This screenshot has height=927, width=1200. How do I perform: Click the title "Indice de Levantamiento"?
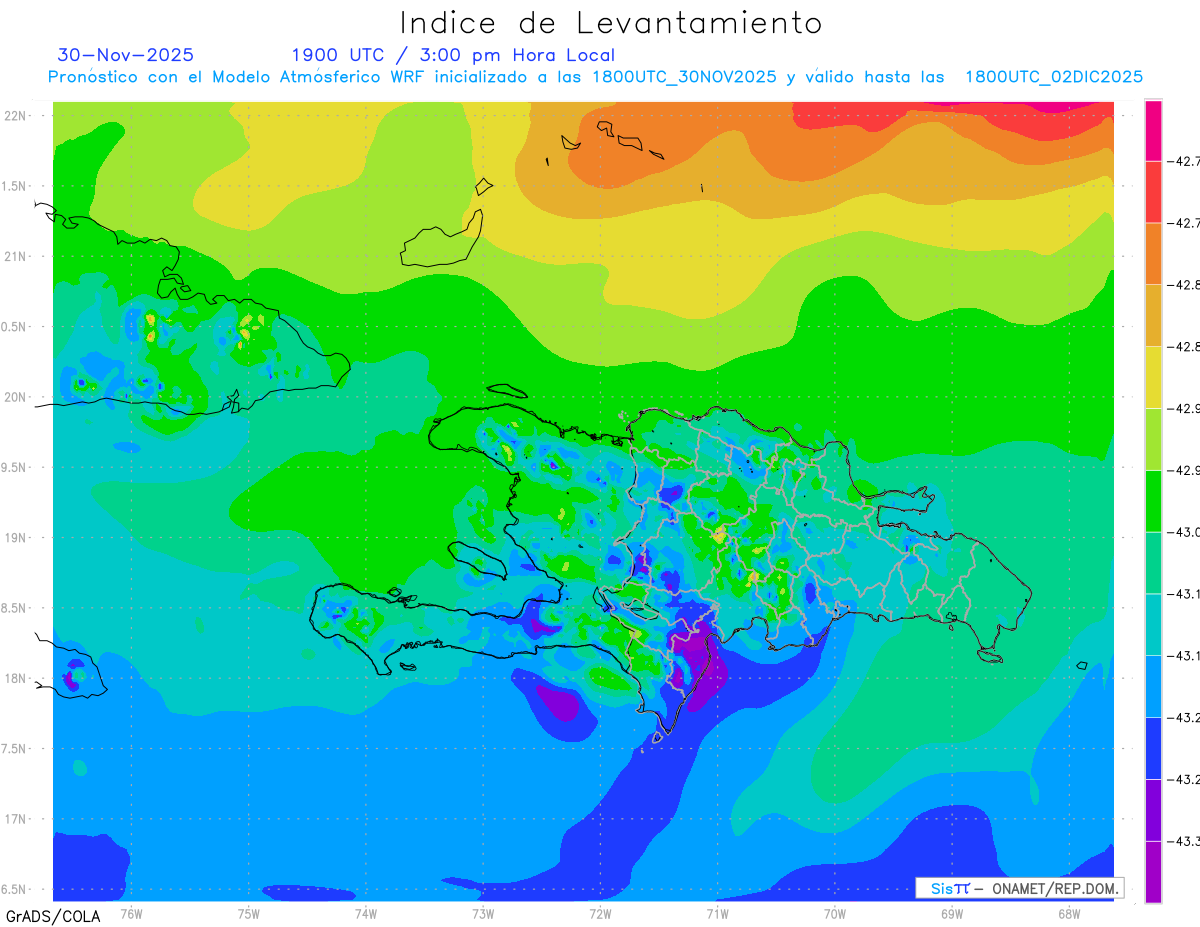611,22
